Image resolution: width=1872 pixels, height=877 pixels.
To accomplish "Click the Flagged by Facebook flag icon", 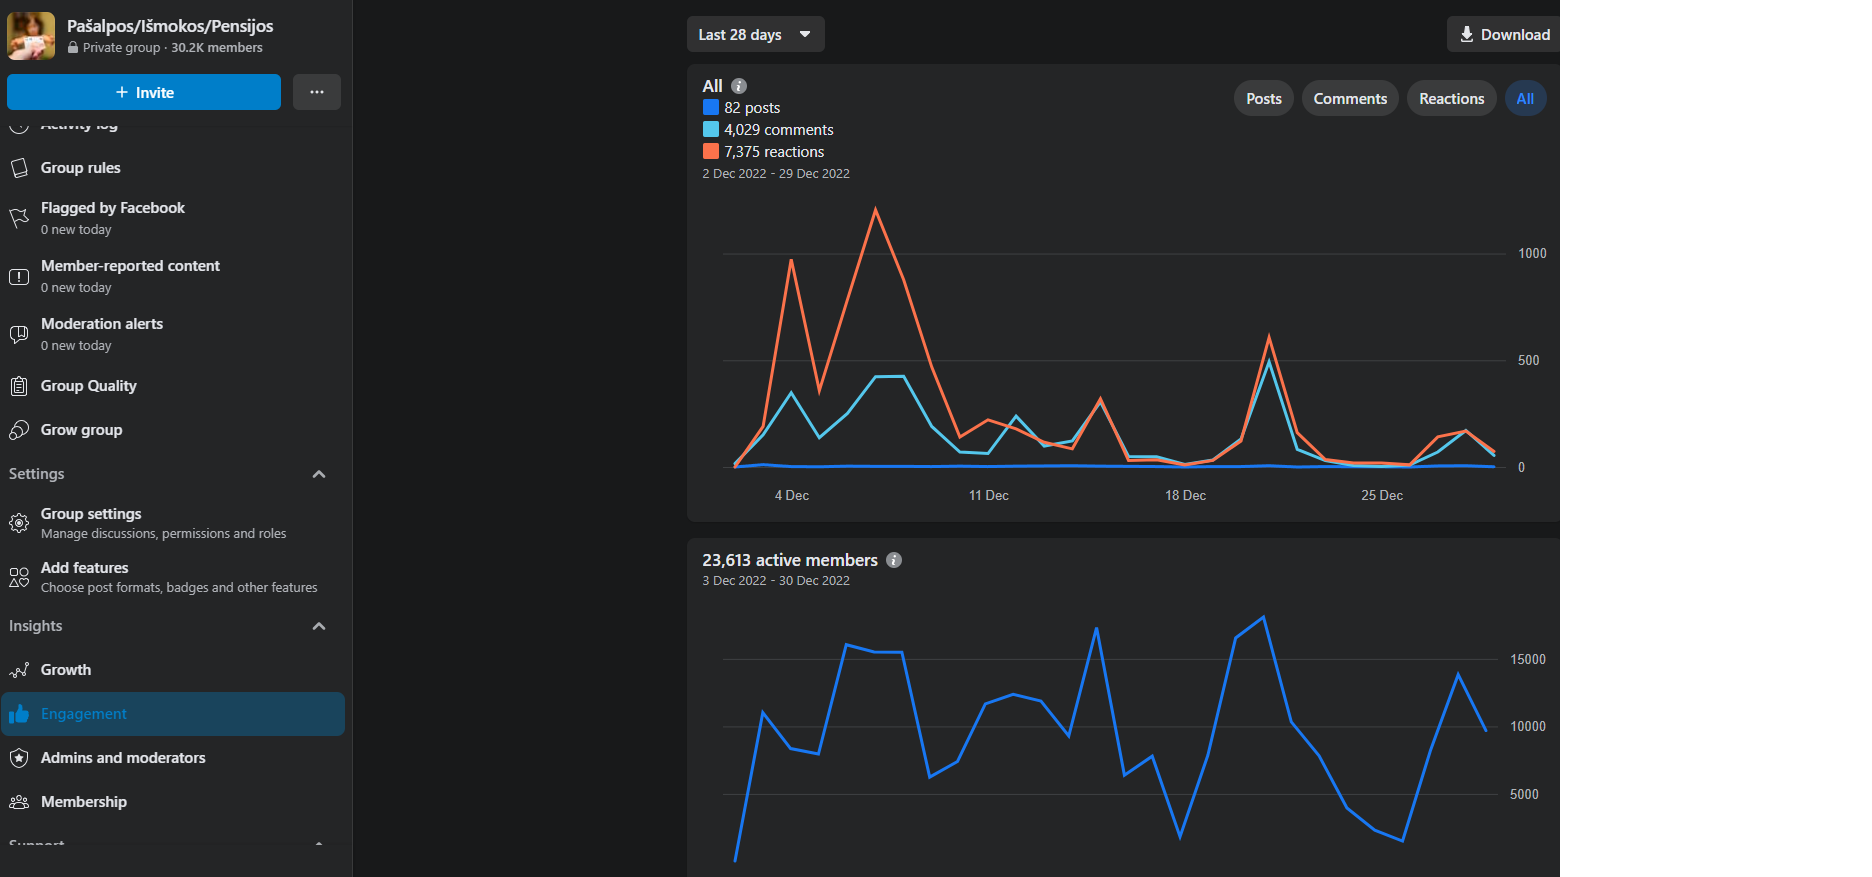I will coord(19,218).
